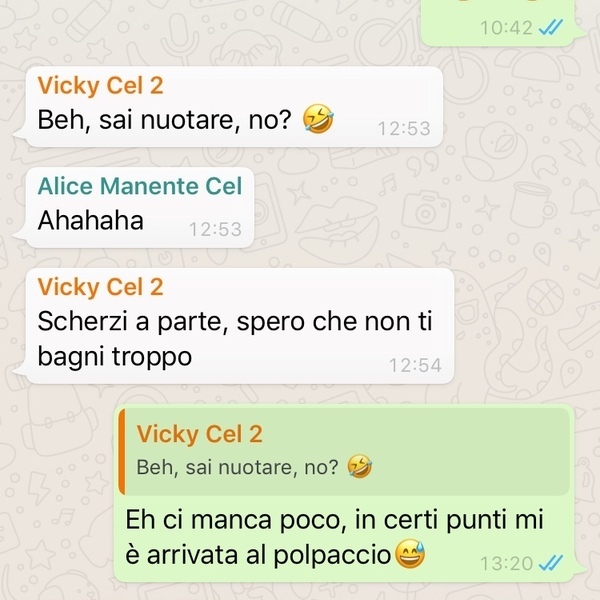Select the 'Eh ci manca poco' reply text
This screenshot has width=600, height=600.
tap(334, 537)
